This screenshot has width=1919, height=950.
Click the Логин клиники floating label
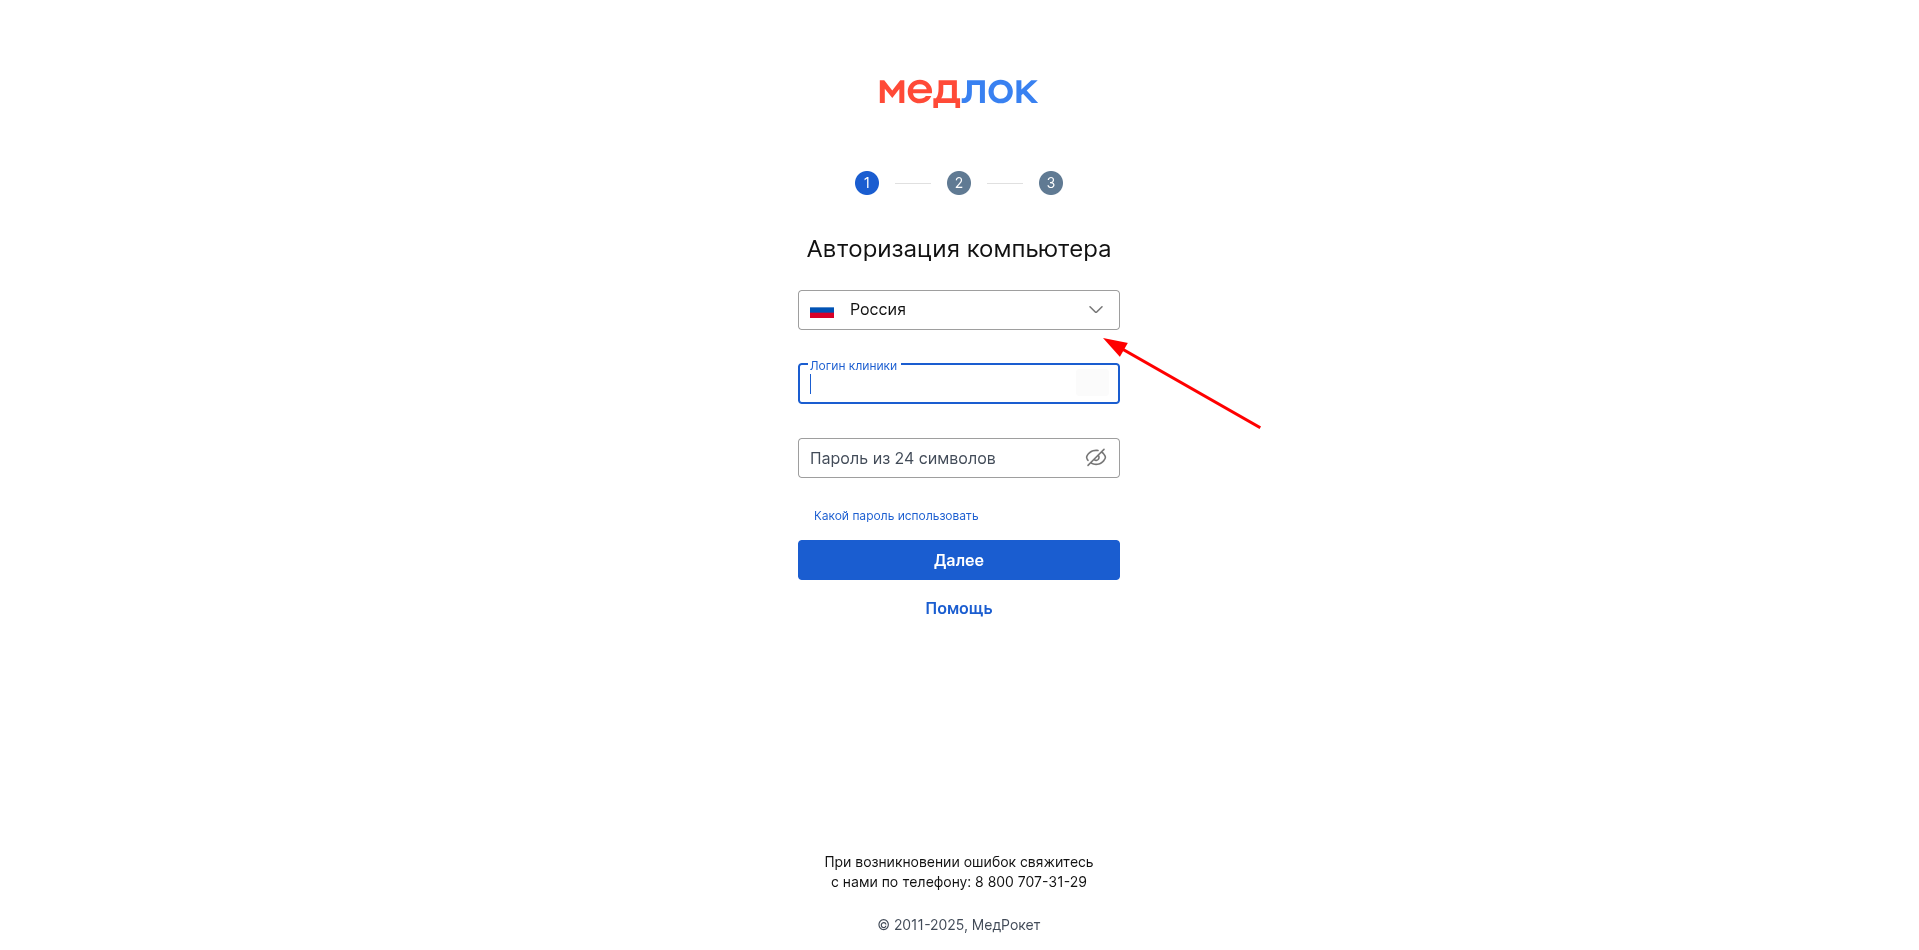tap(853, 366)
